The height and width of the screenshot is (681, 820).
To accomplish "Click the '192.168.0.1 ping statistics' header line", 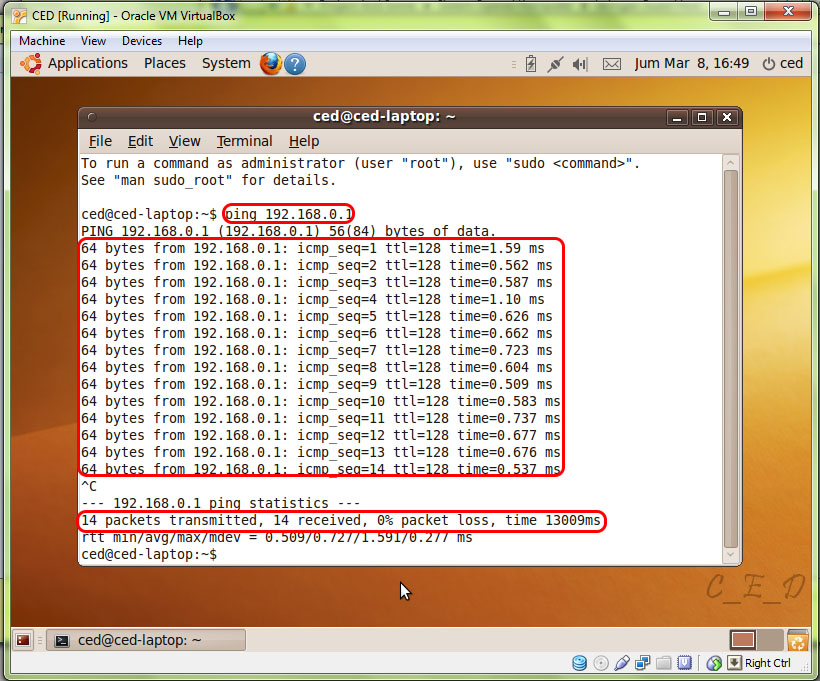I will 220,503.
